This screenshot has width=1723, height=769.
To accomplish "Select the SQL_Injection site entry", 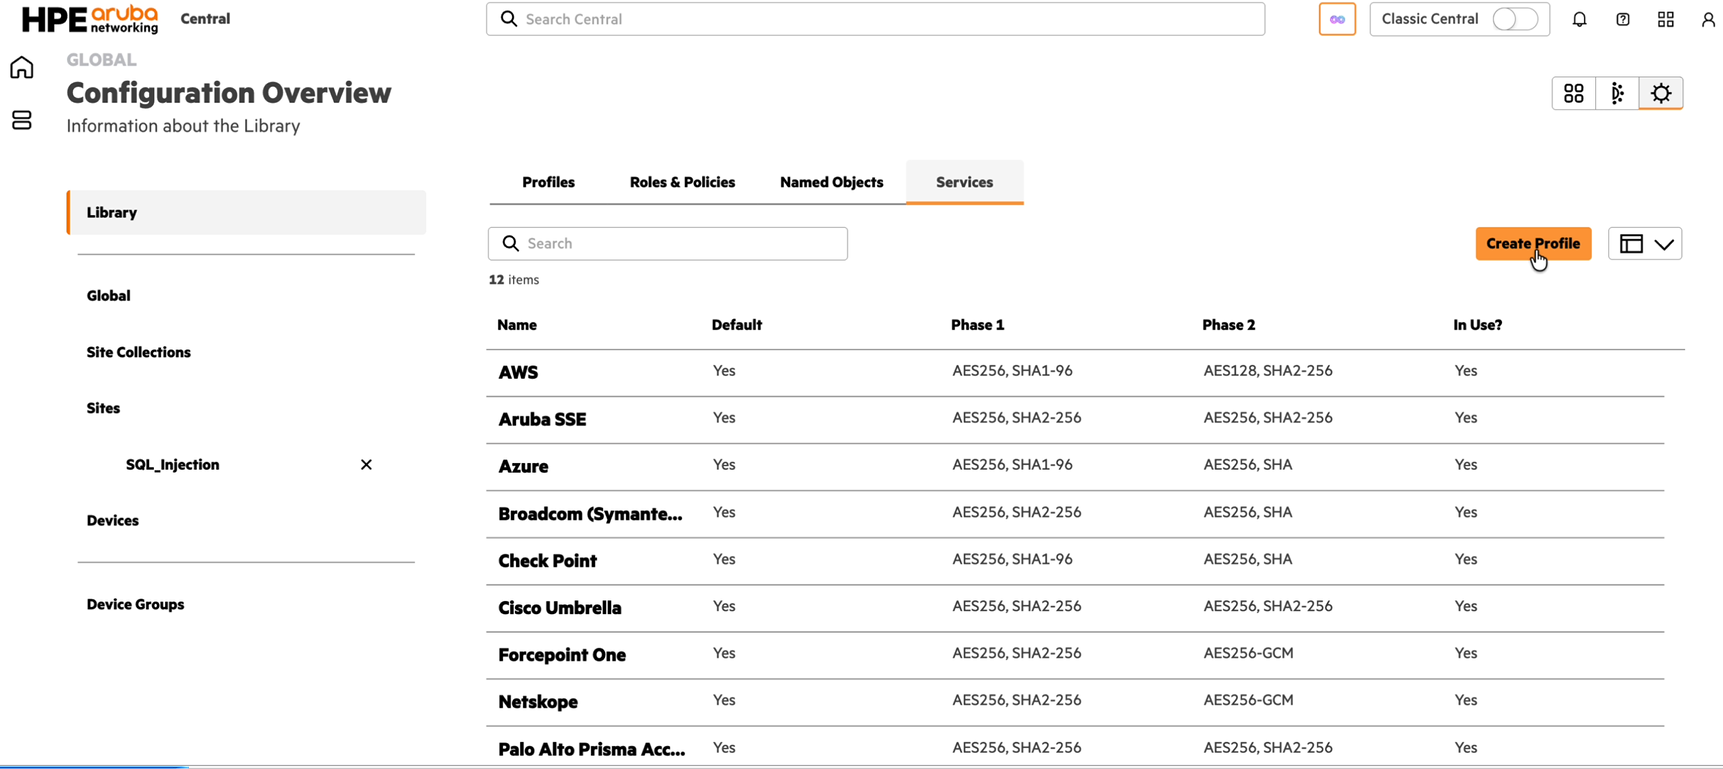I will (172, 465).
